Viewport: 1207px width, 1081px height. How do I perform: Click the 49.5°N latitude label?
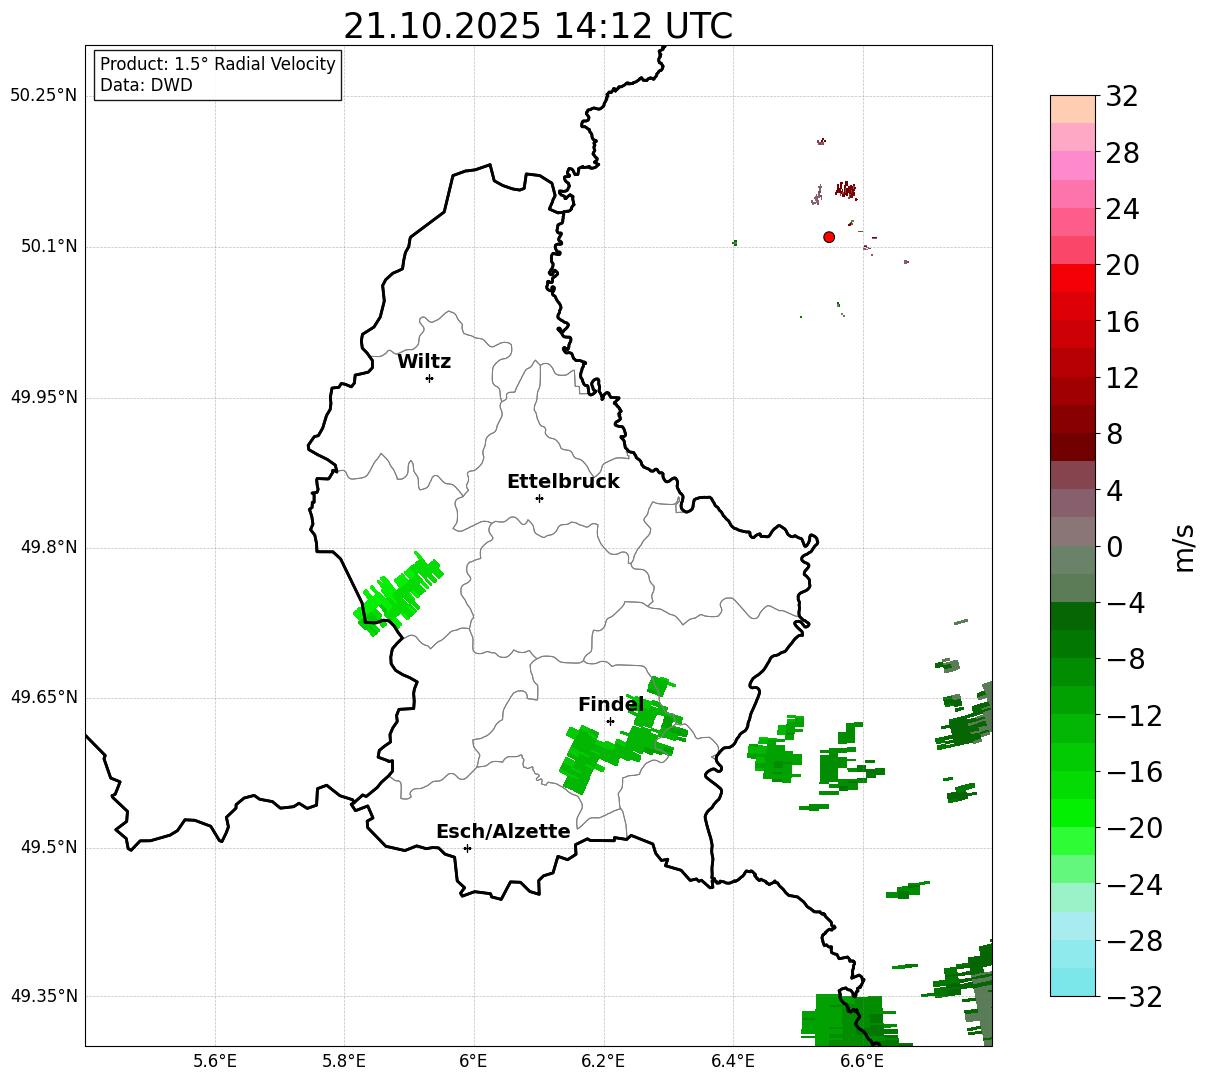point(49,847)
